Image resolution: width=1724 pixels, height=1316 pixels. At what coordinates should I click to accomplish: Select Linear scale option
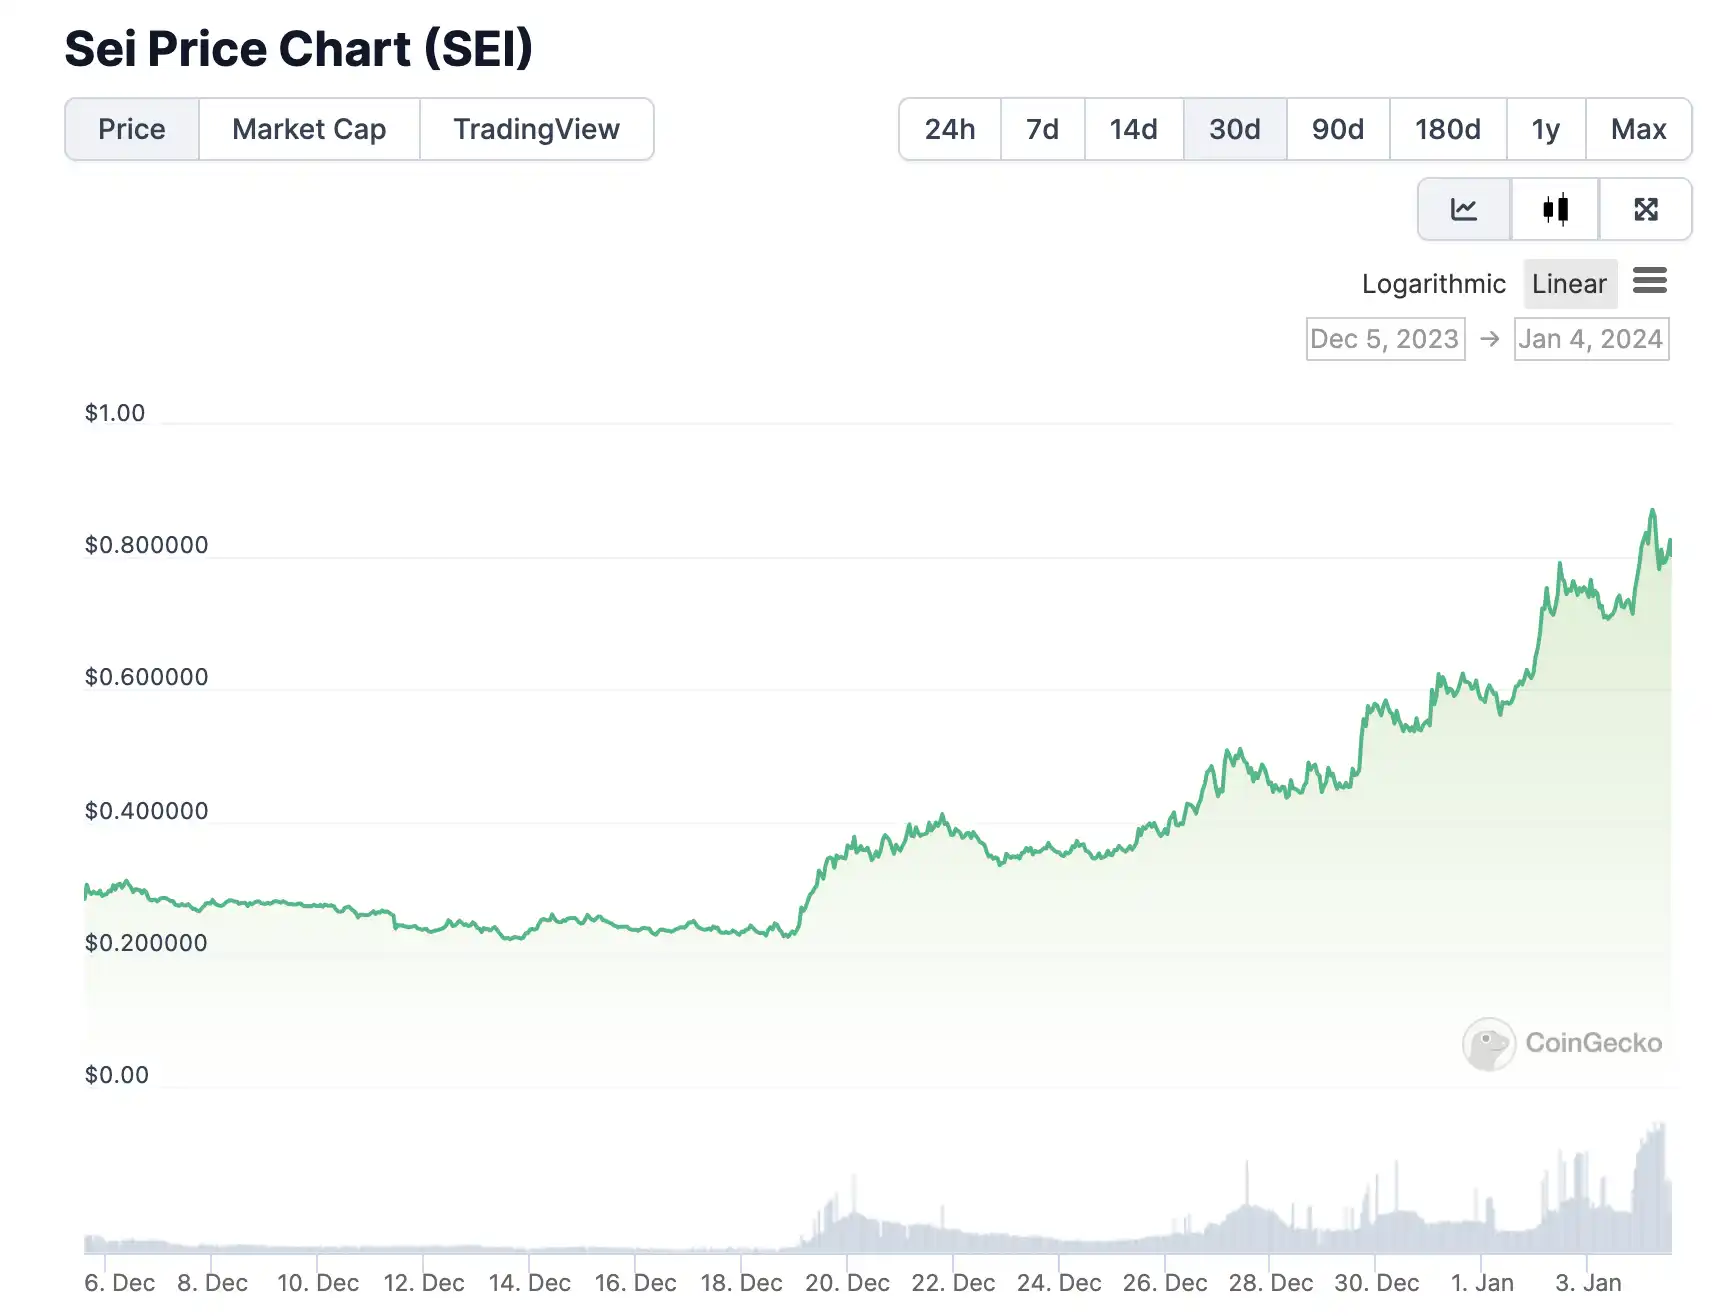click(x=1569, y=284)
